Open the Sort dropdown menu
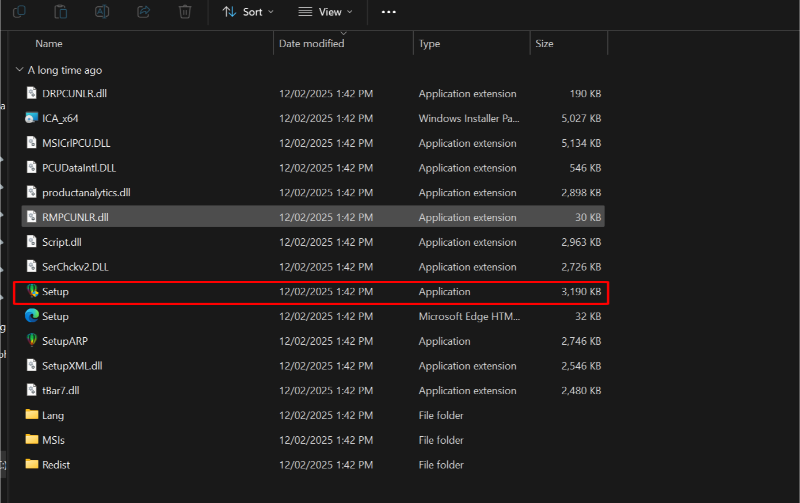This screenshot has height=503, width=800. pyautogui.click(x=248, y=12)
